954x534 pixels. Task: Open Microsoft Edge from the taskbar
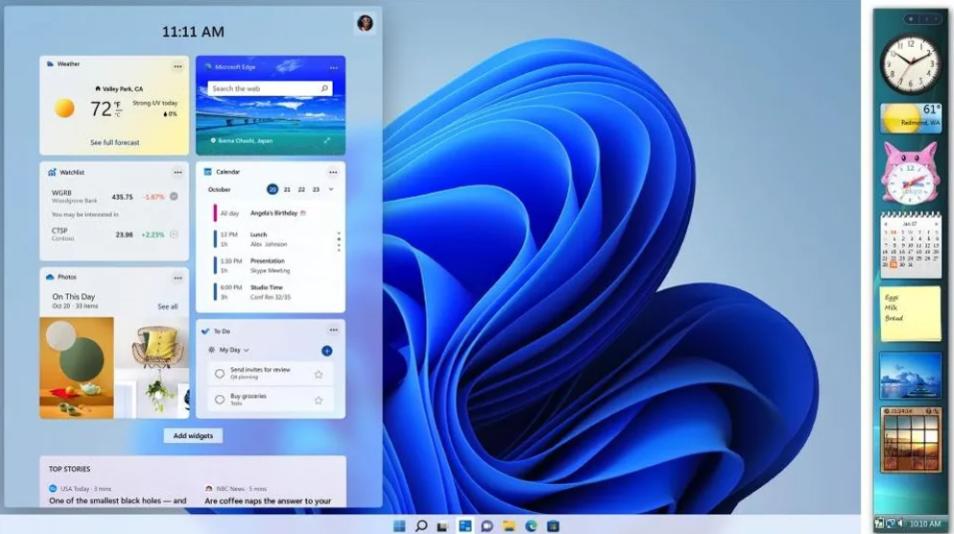(x=531, y=525)
